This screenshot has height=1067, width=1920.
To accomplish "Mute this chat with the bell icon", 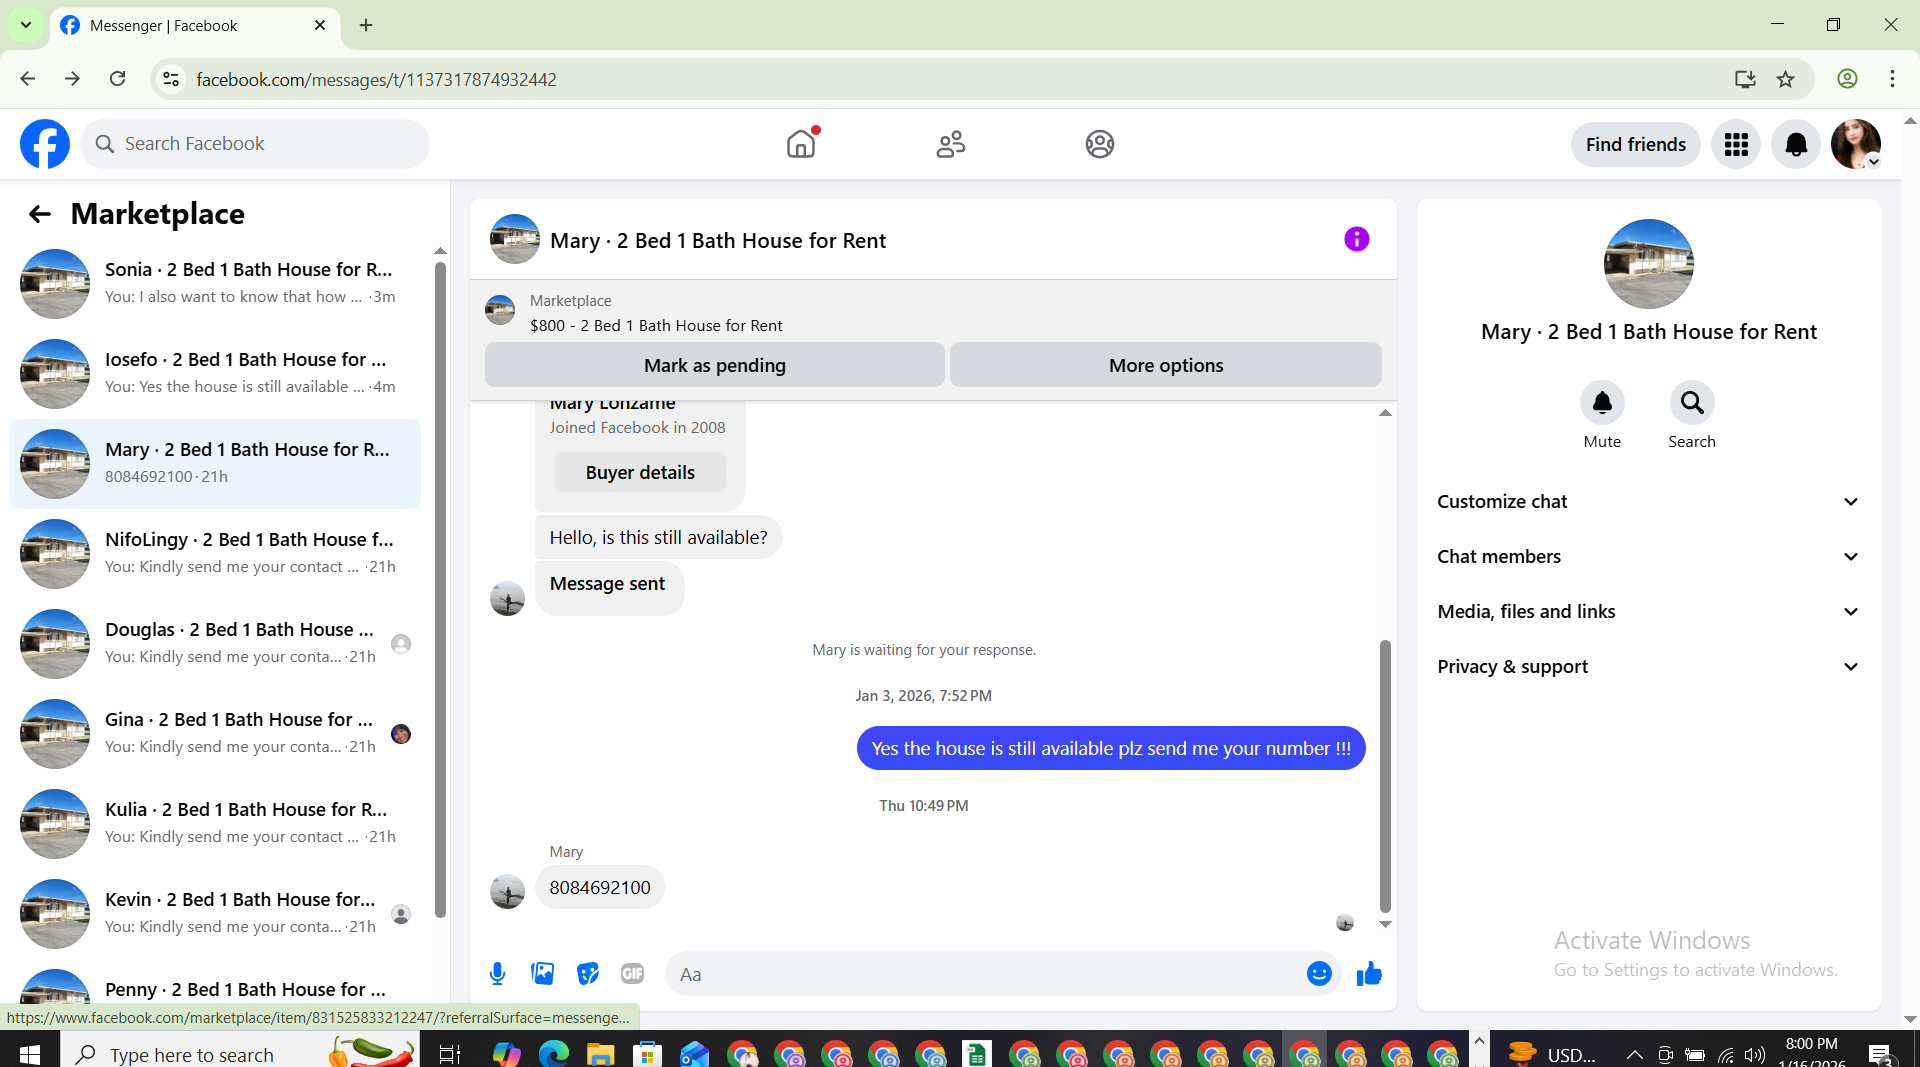I will [1602, 403].
